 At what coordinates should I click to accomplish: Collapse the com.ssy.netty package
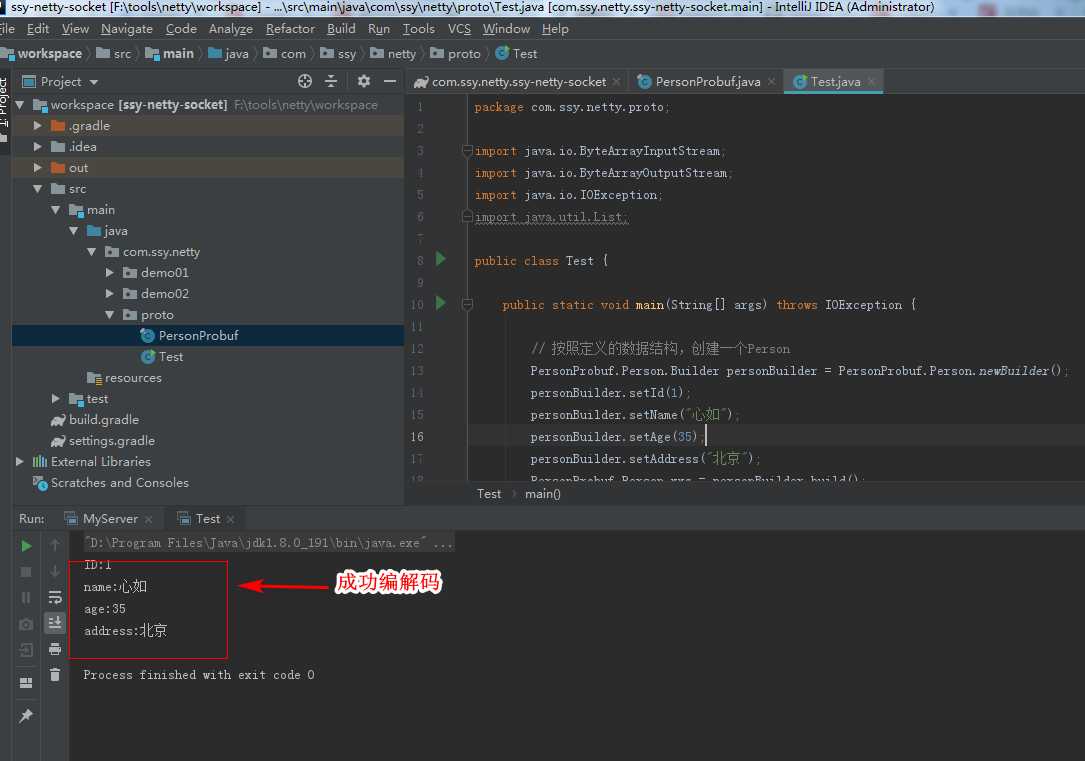pyautogui.click(x=91, y=252)
